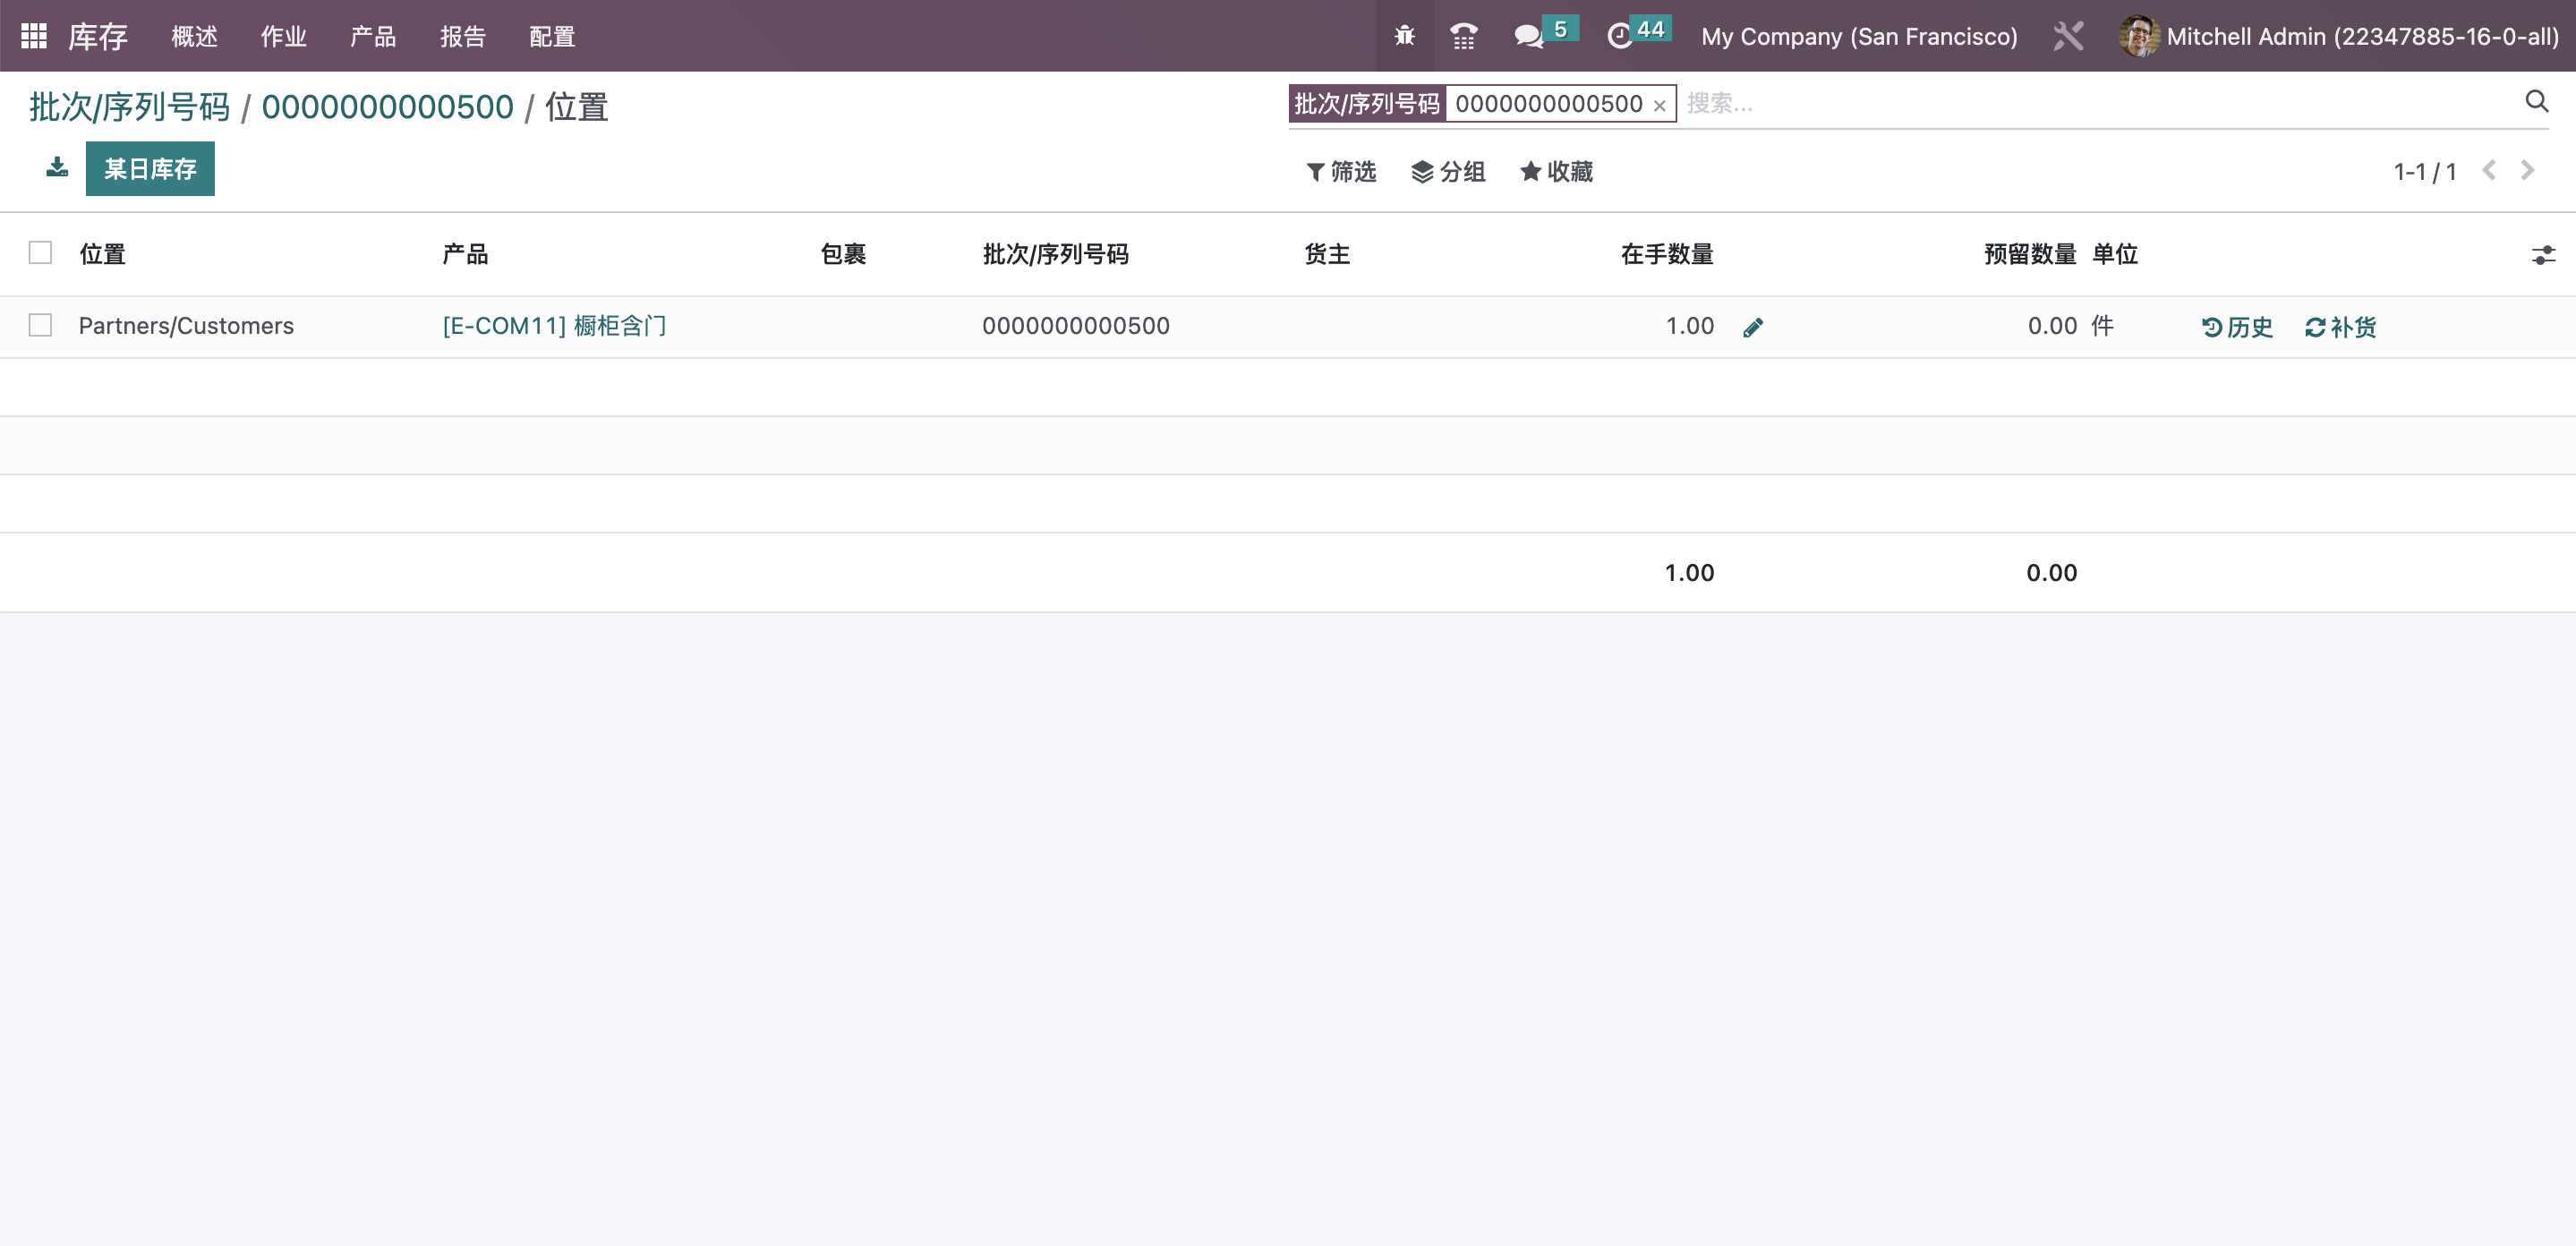Open the 报告 menu
This screenshot has width=2576, height=1246.
coord(463,37)
